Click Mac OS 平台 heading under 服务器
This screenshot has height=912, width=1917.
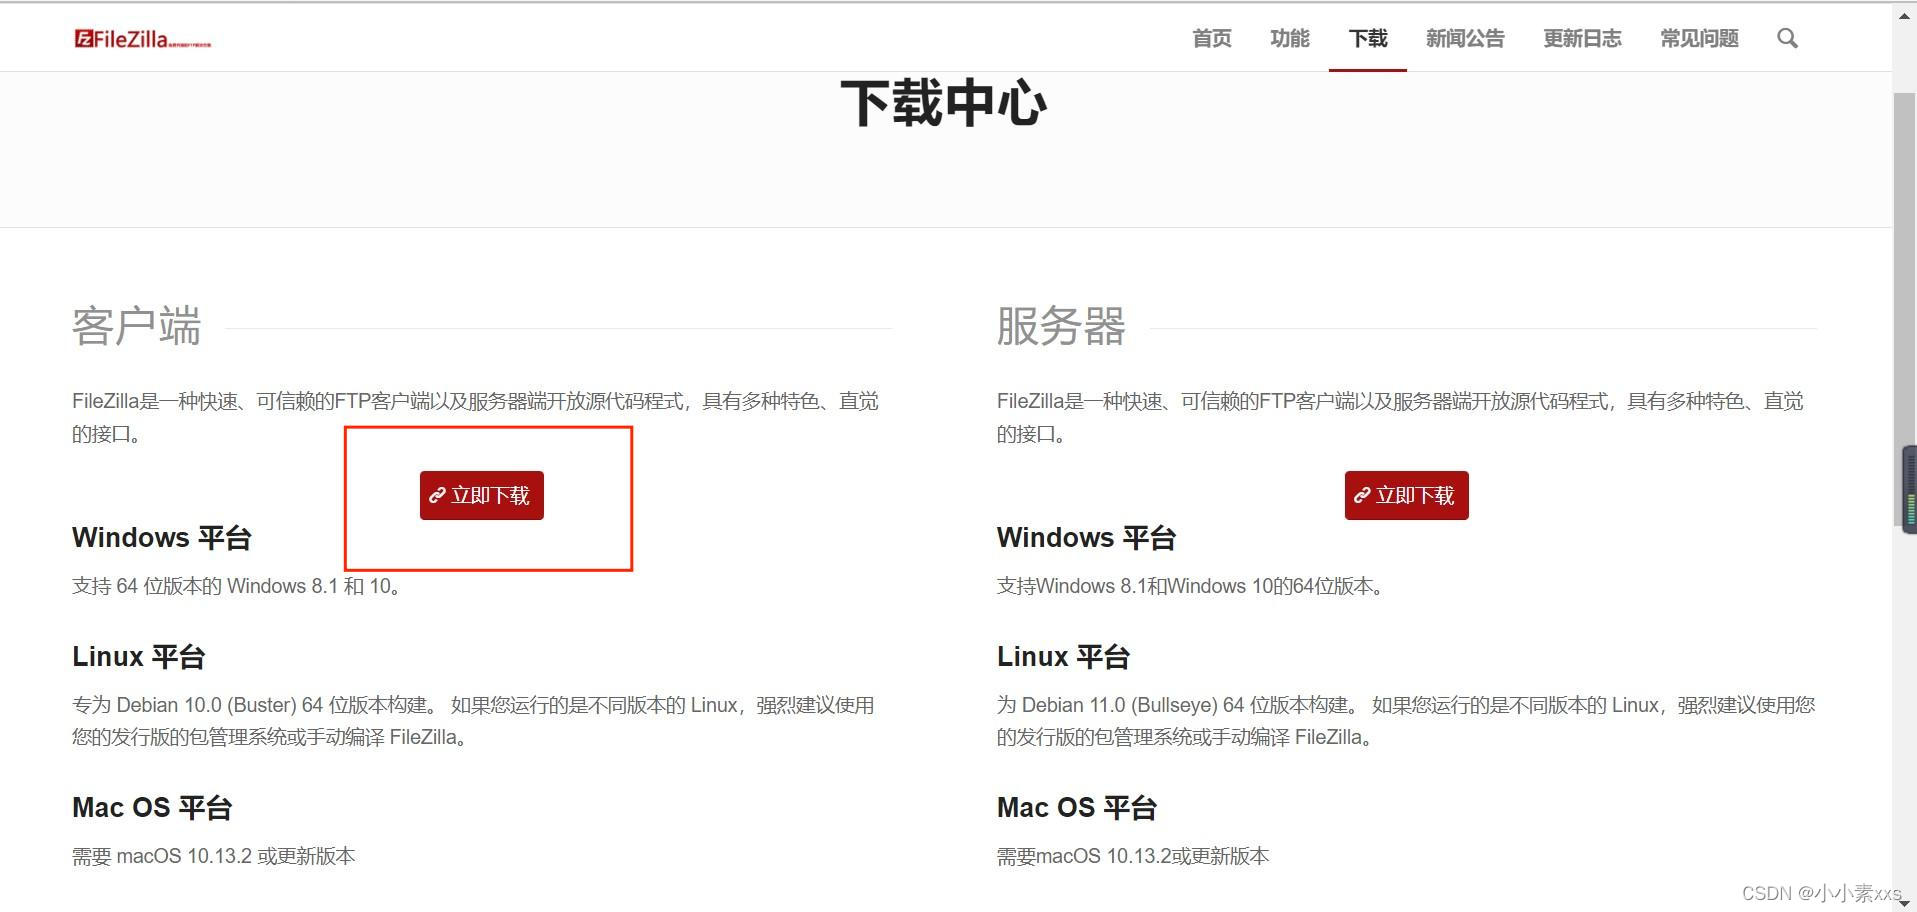[1077, 808]
